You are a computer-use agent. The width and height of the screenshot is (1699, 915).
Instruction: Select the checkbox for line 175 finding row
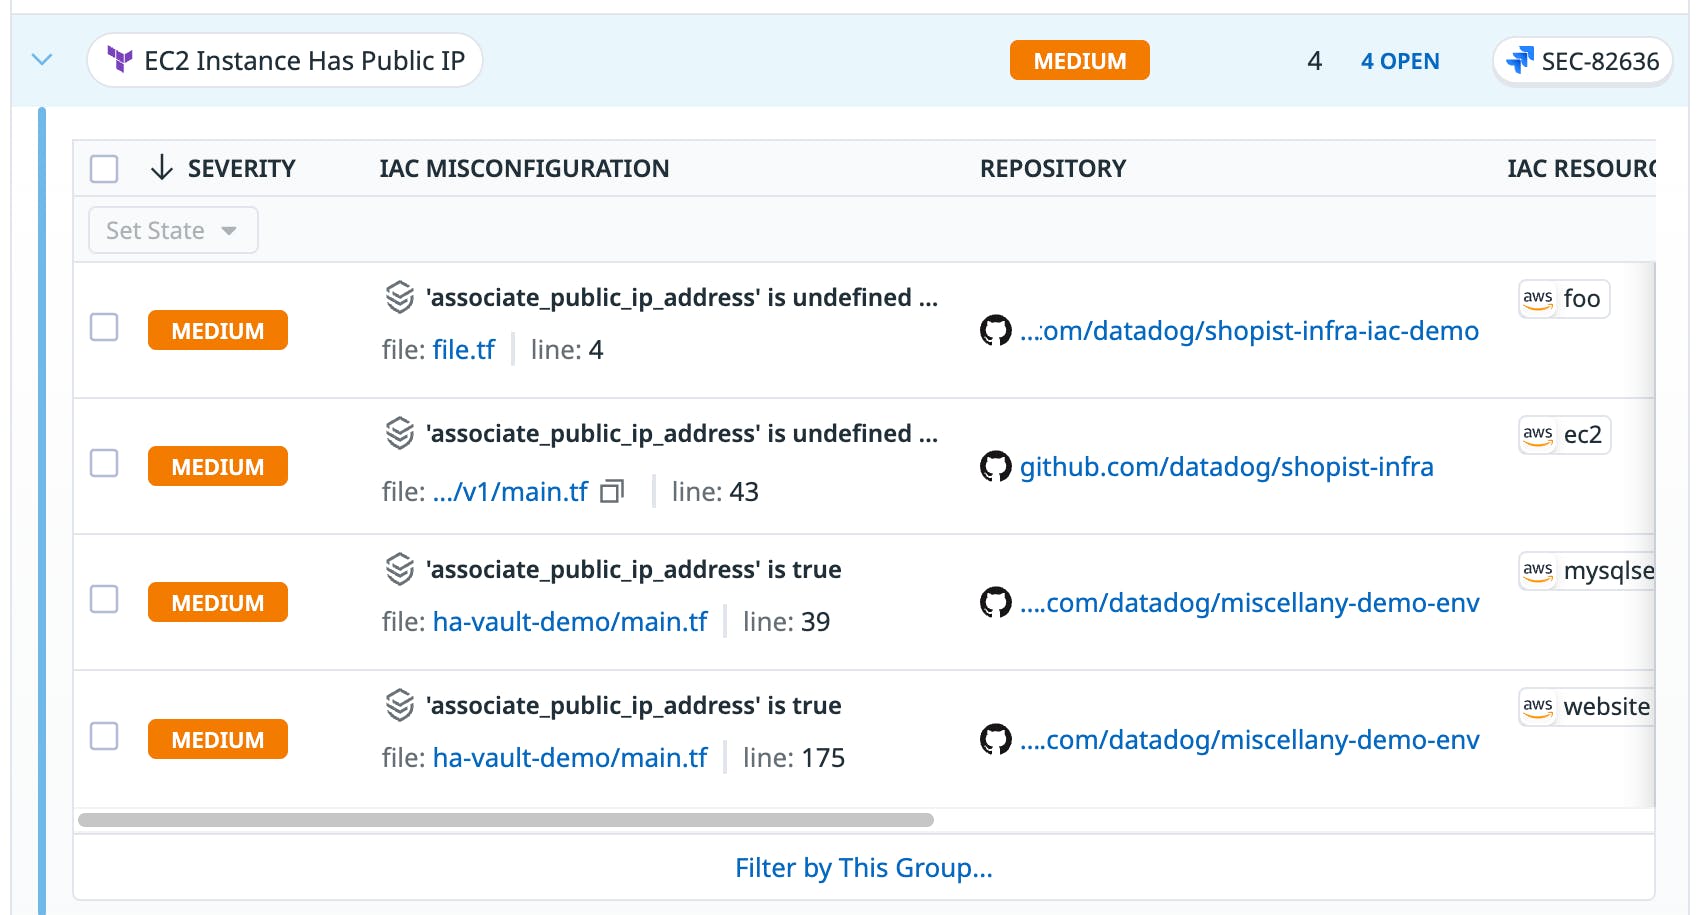104,736
